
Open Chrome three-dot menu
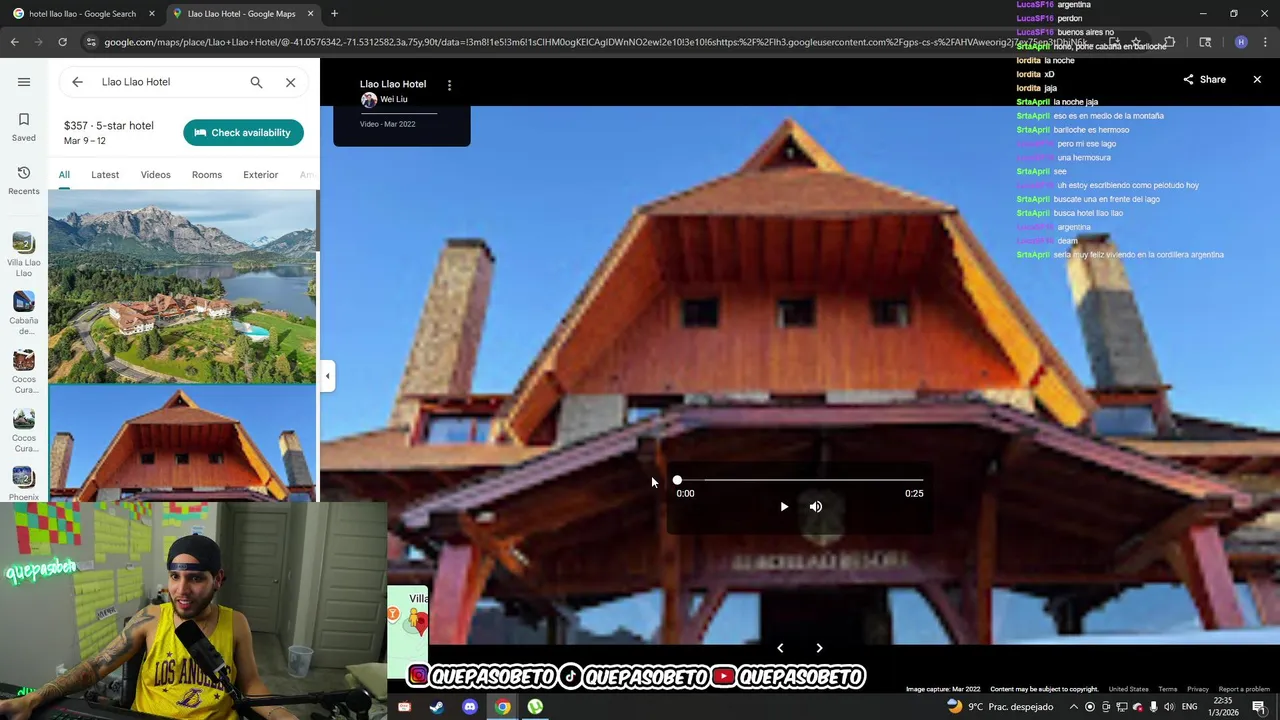1265,42
